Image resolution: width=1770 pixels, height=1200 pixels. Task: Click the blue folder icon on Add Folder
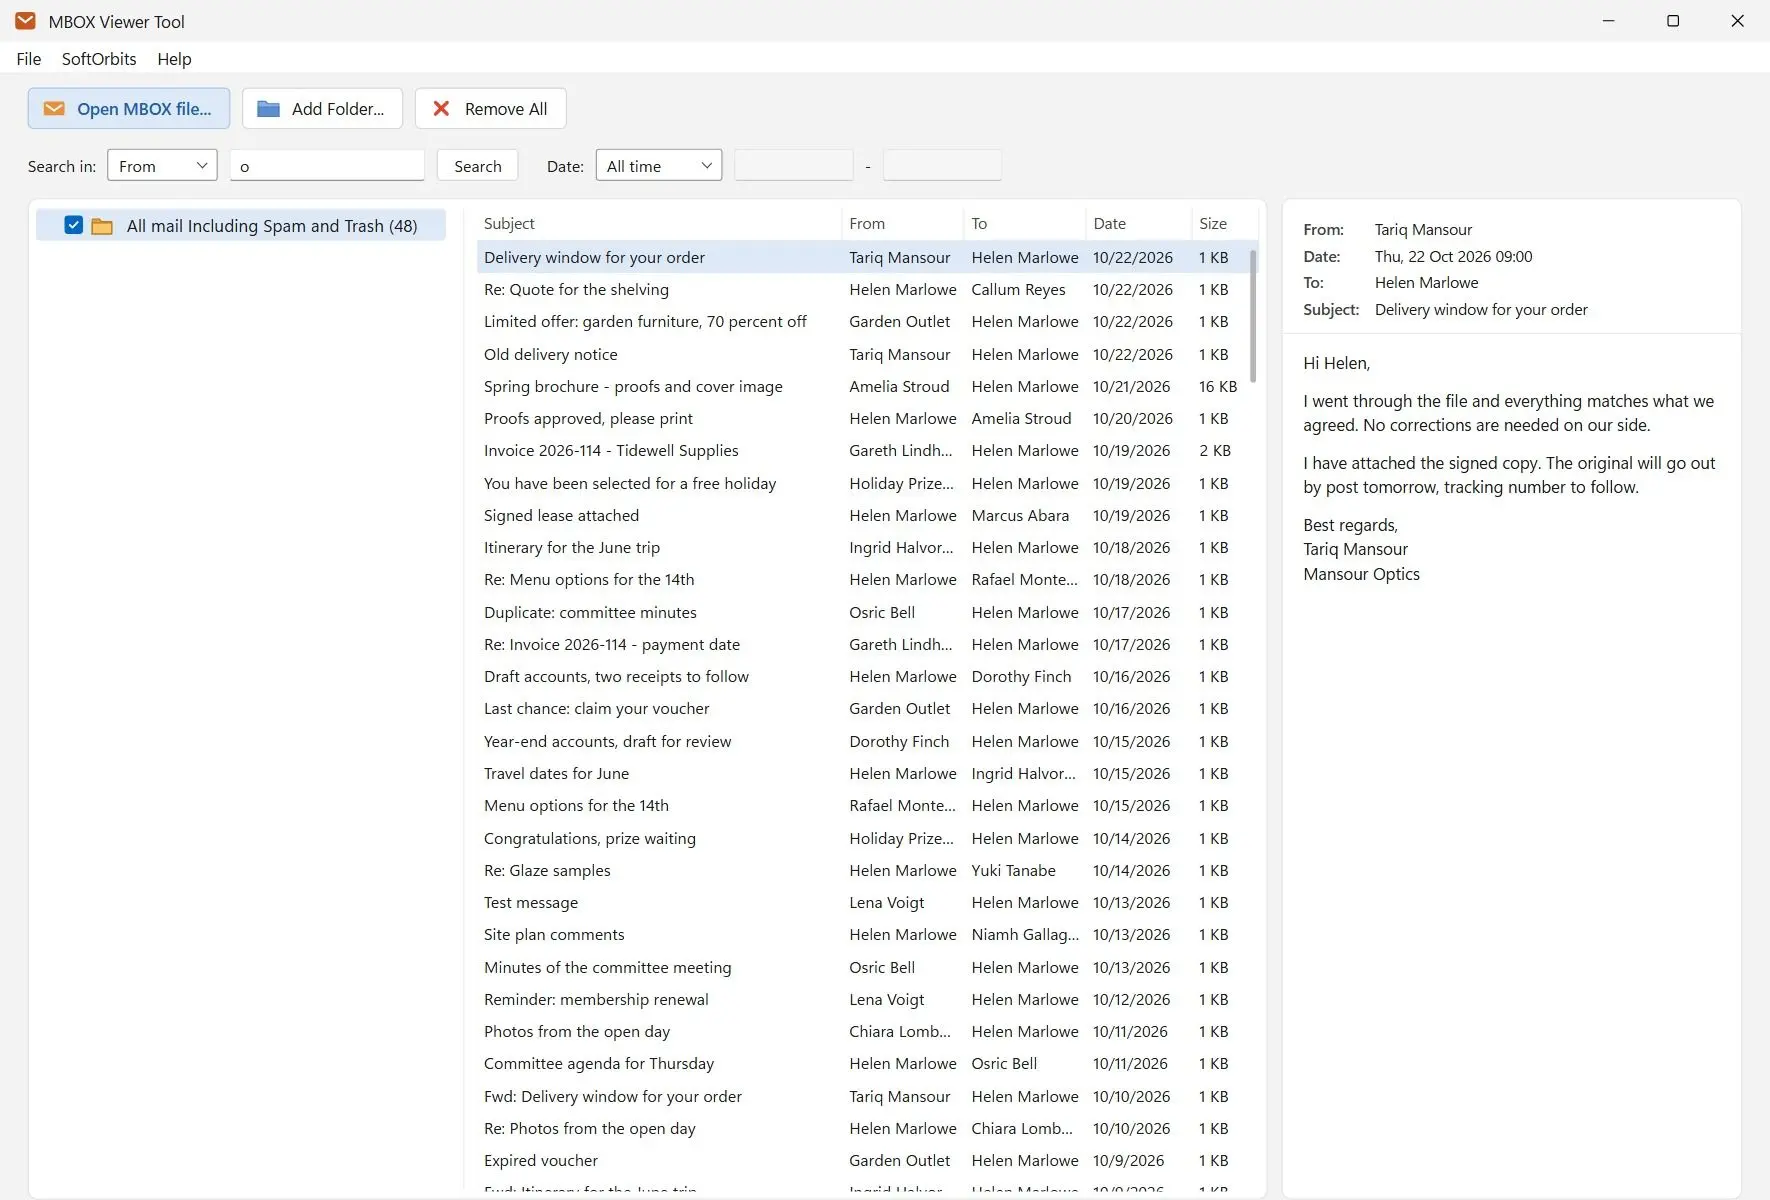[268, 109]
